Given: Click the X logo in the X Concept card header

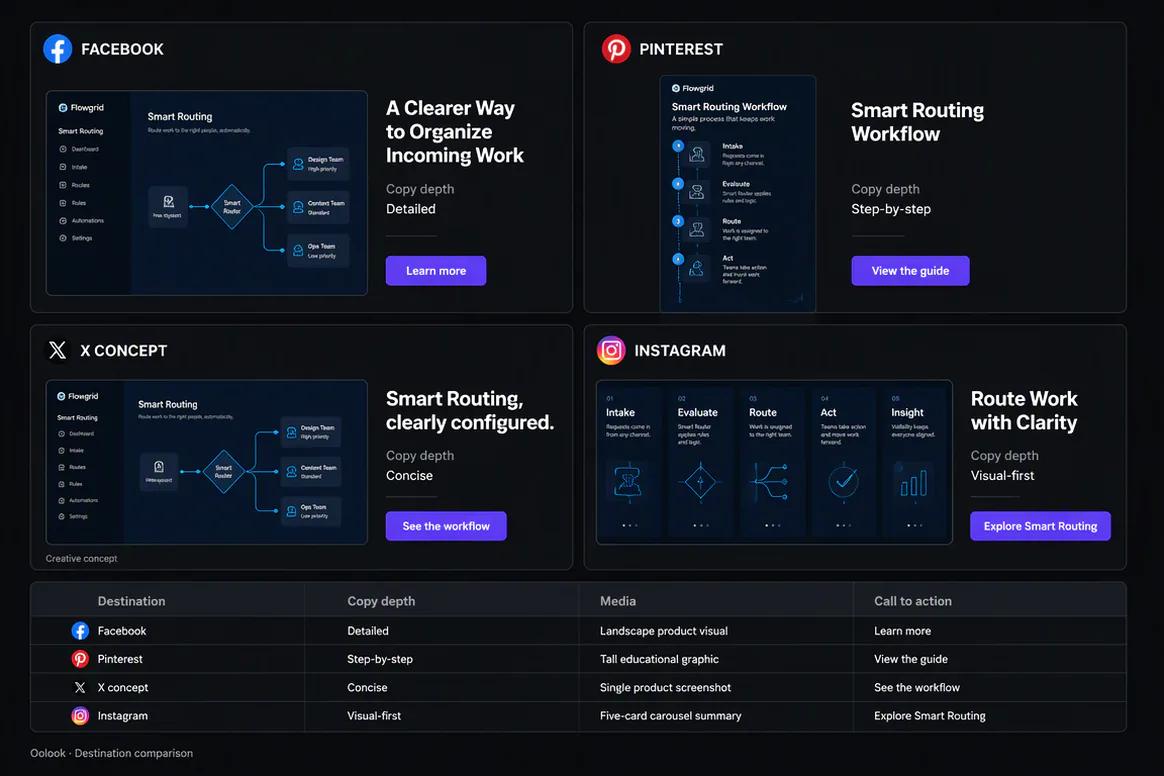Looking at the screenshot, I should coord(57,350).
